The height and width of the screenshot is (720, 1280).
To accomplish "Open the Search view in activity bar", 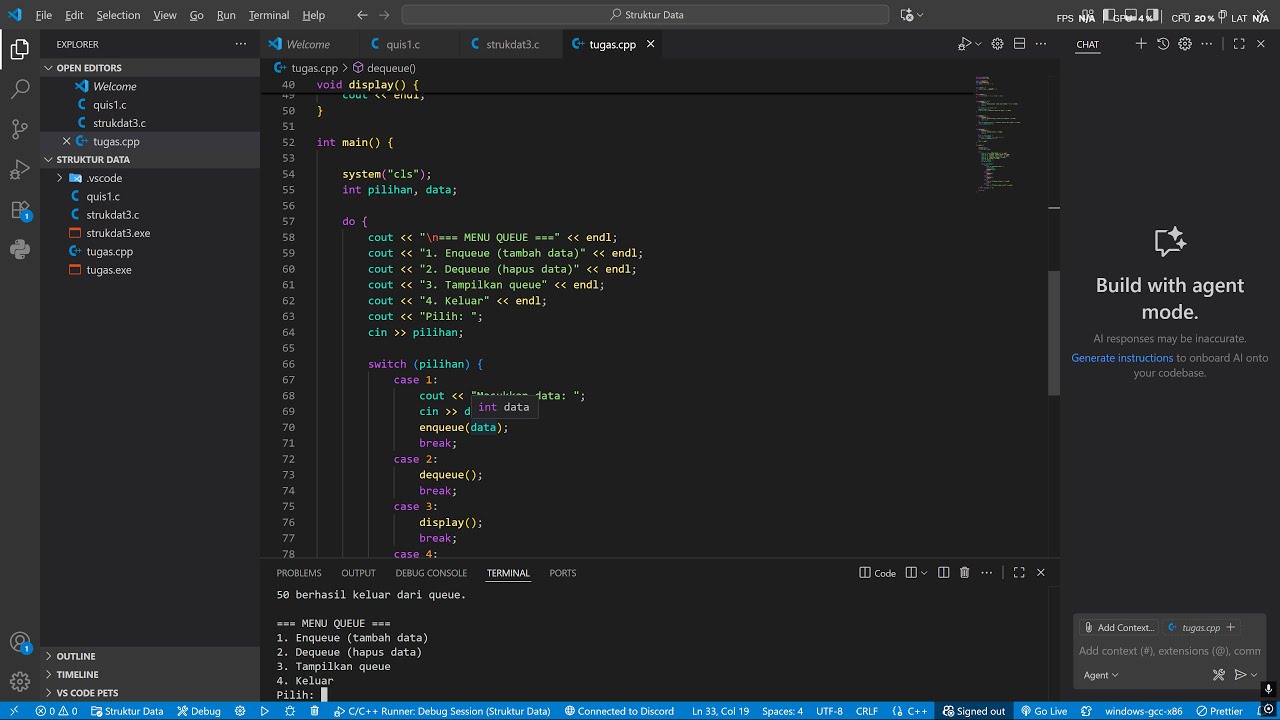I will tap(20, 89).
